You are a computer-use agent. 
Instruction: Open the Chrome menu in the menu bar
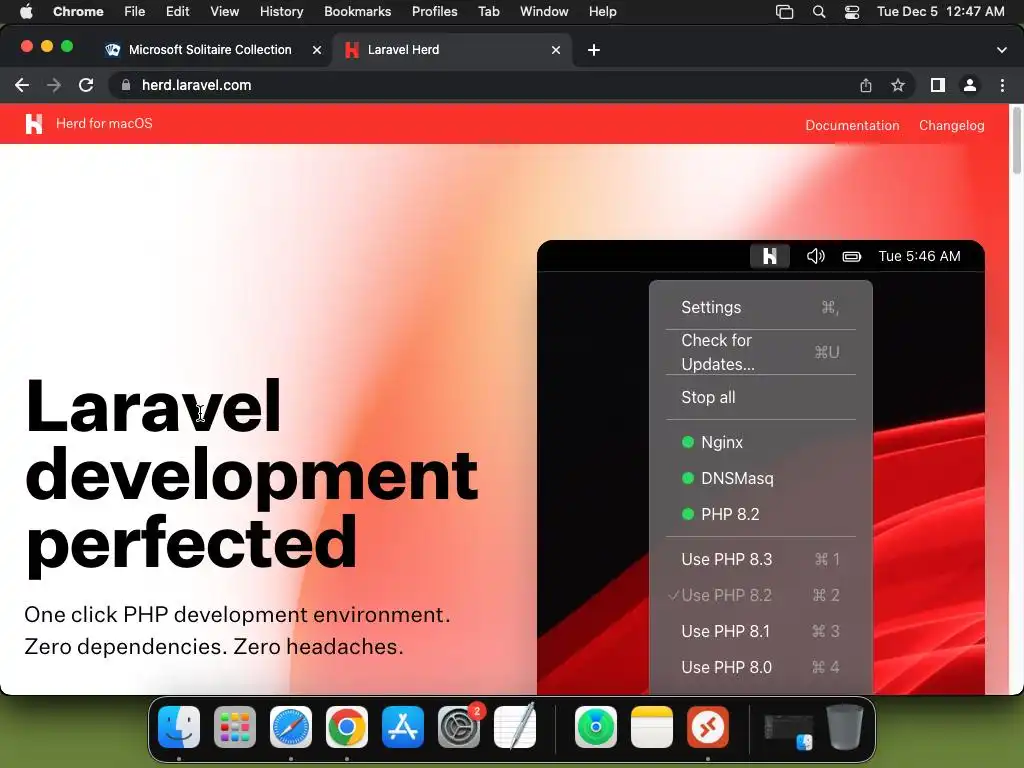click(x=78, y=11)
